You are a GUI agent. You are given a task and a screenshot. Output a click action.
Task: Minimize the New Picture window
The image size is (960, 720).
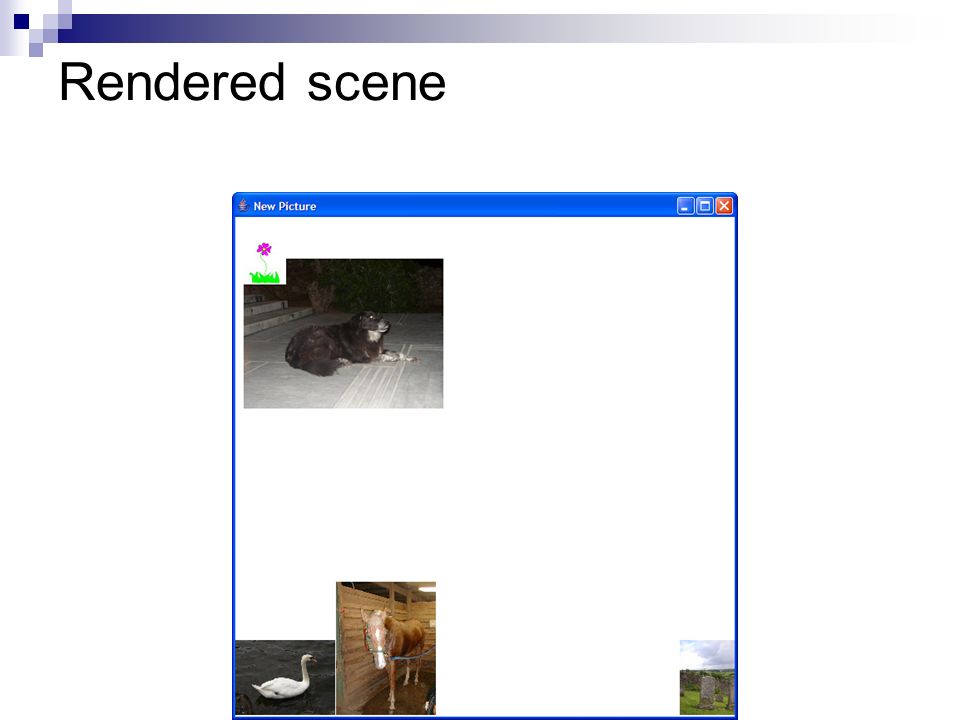[685, 206]
